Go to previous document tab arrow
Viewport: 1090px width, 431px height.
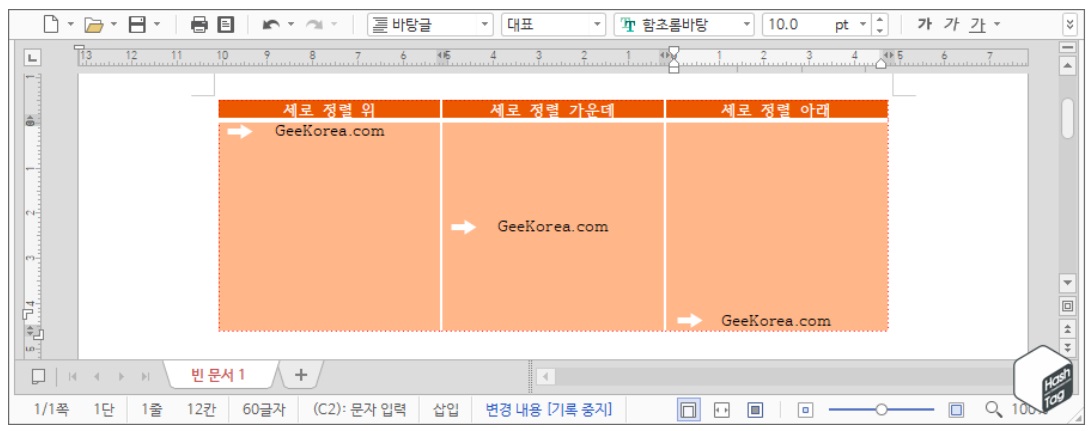coord(97,376)
